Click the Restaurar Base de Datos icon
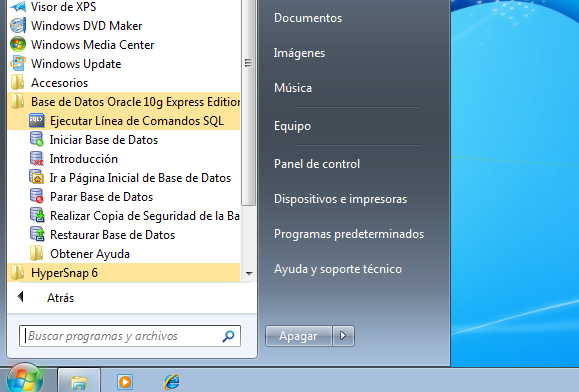The height and width of the screenshot is (392, 579). click(x=37, y=235)
